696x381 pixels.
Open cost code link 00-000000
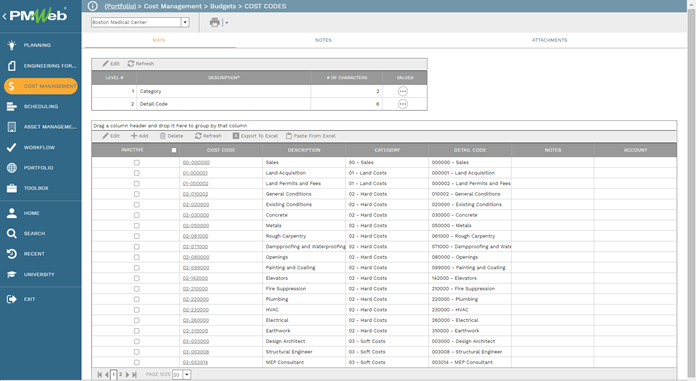[196, 163]
